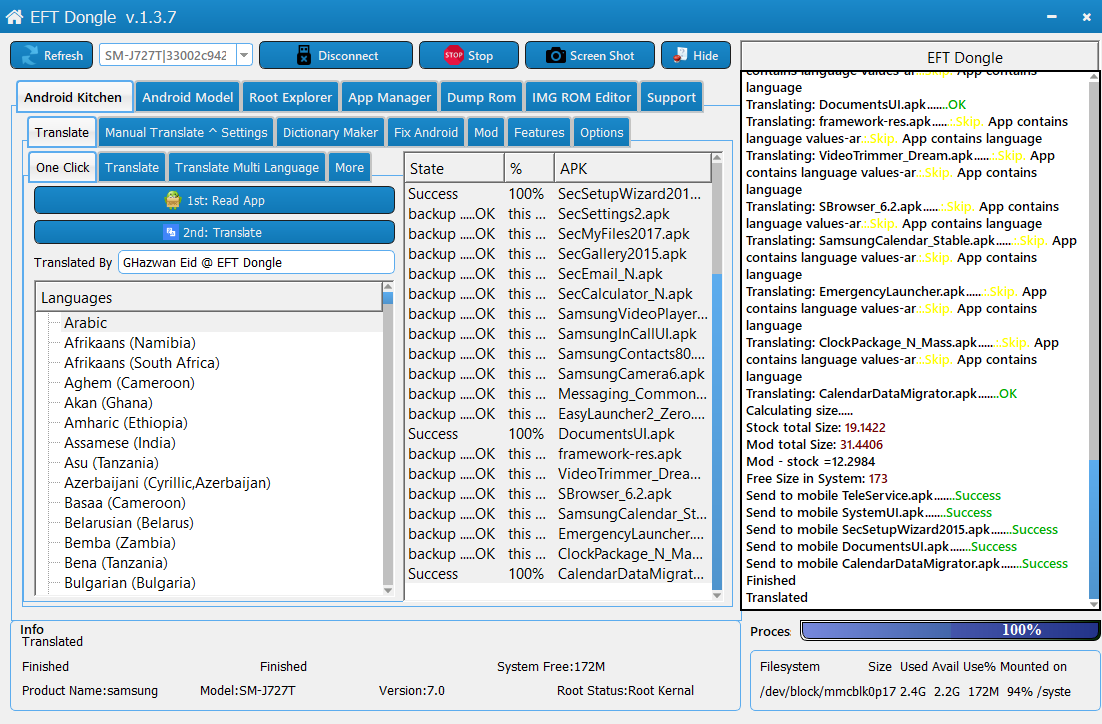Click the Translated By input field
The height and width of the screenshot is (724, 1102).
coord(257,262)
